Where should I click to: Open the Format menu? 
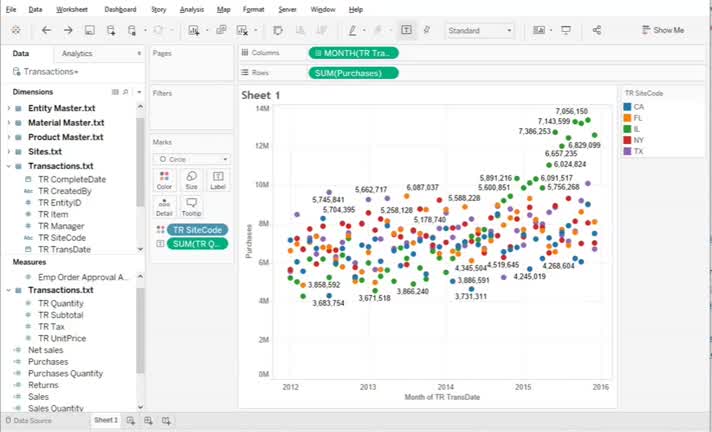click(253, 9)
